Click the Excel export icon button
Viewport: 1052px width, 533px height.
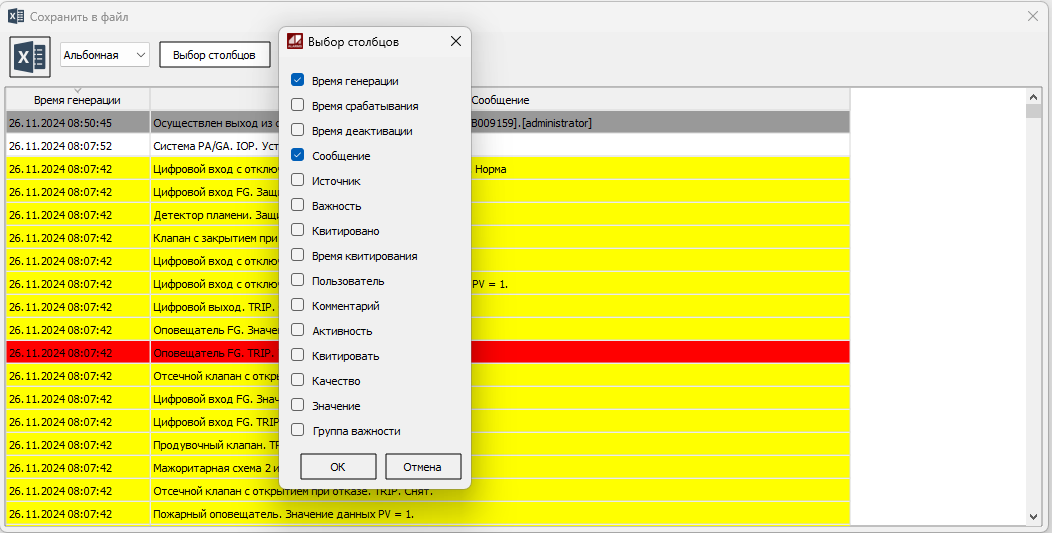pos(30,56)
